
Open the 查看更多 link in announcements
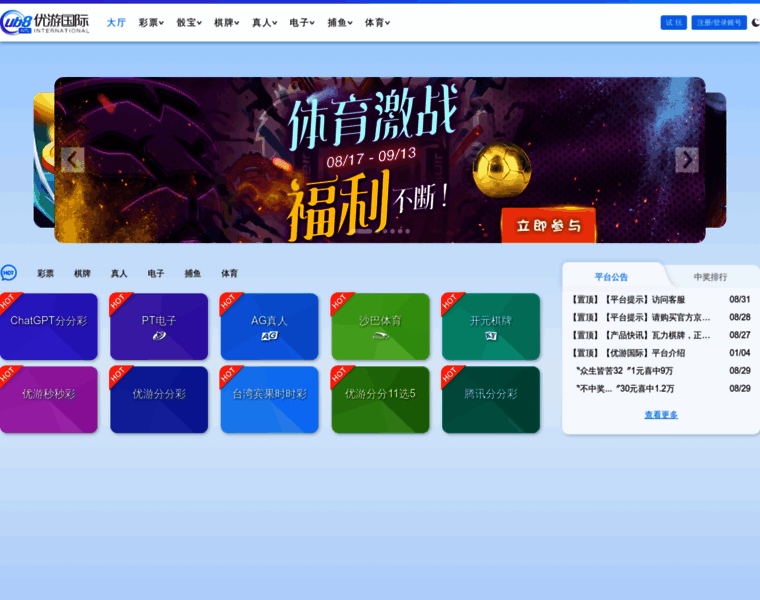(x=660, y=414)
